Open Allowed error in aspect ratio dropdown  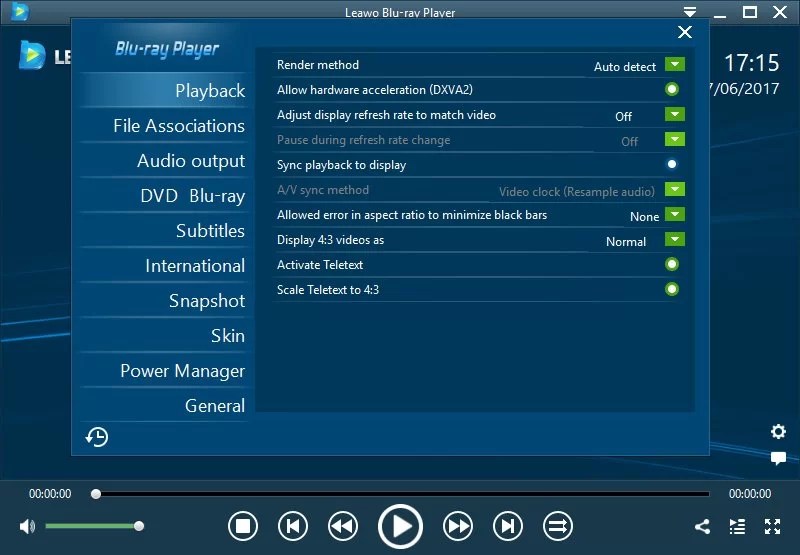pos(674,214)
